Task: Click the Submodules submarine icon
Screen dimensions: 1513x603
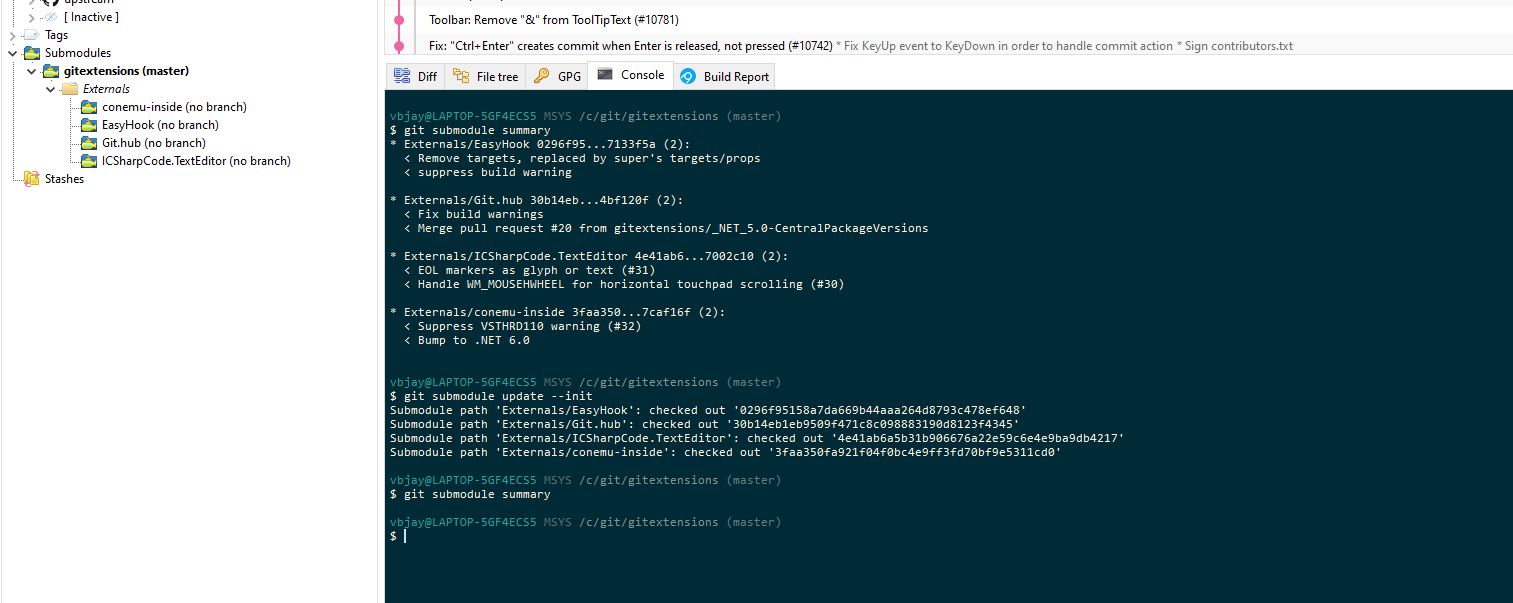Action: (31, 52)
